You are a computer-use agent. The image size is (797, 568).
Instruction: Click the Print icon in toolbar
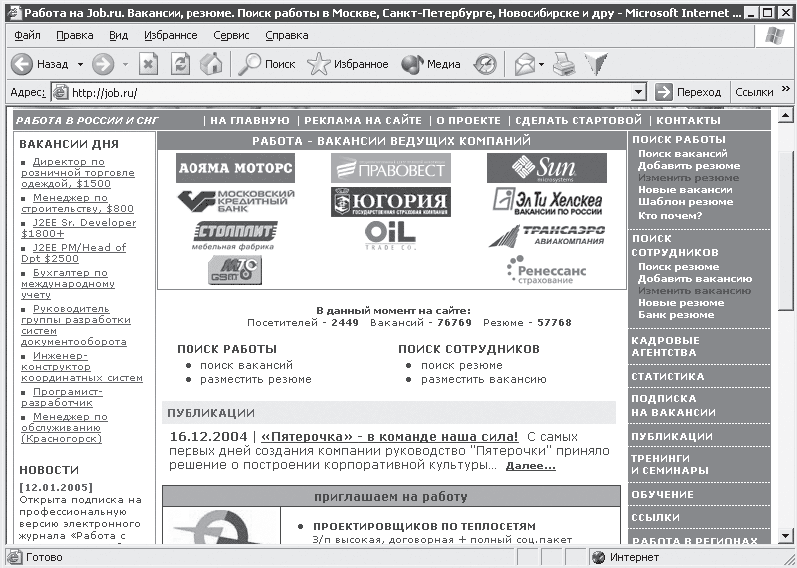pyautogui.click(x=565, y=64)
